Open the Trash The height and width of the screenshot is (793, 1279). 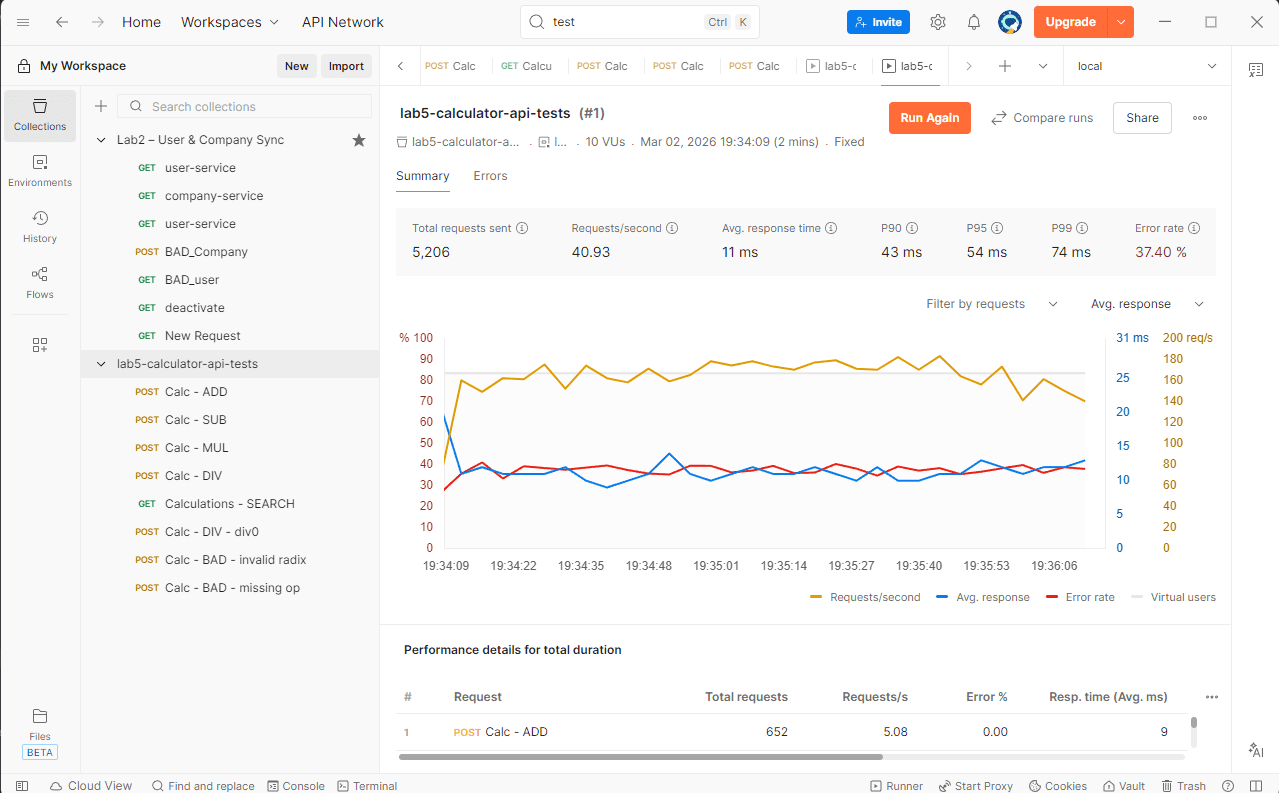pos(1184,786)
